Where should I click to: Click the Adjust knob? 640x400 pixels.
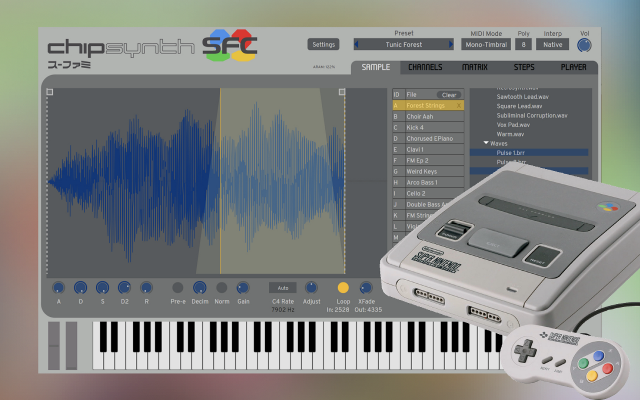311,288
